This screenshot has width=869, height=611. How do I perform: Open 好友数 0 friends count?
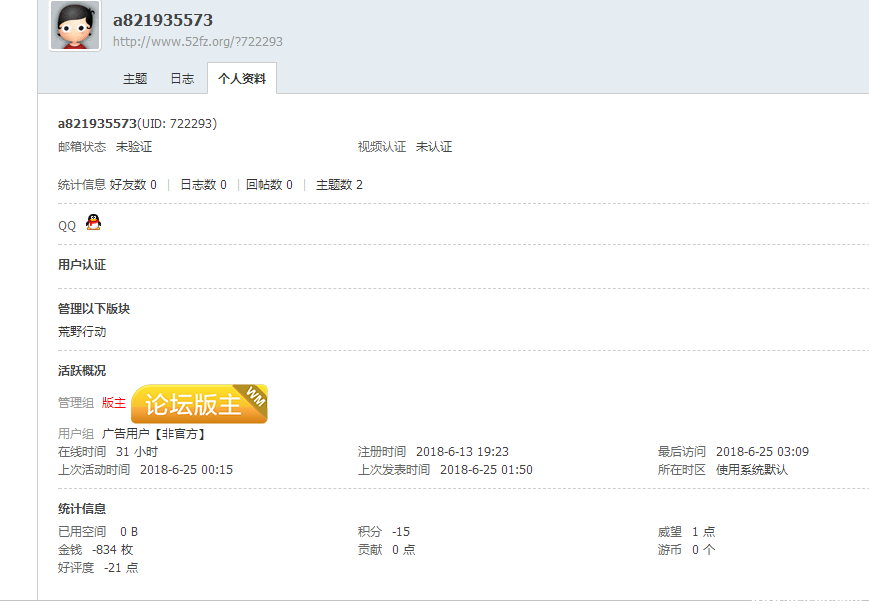tap(133, 185)
